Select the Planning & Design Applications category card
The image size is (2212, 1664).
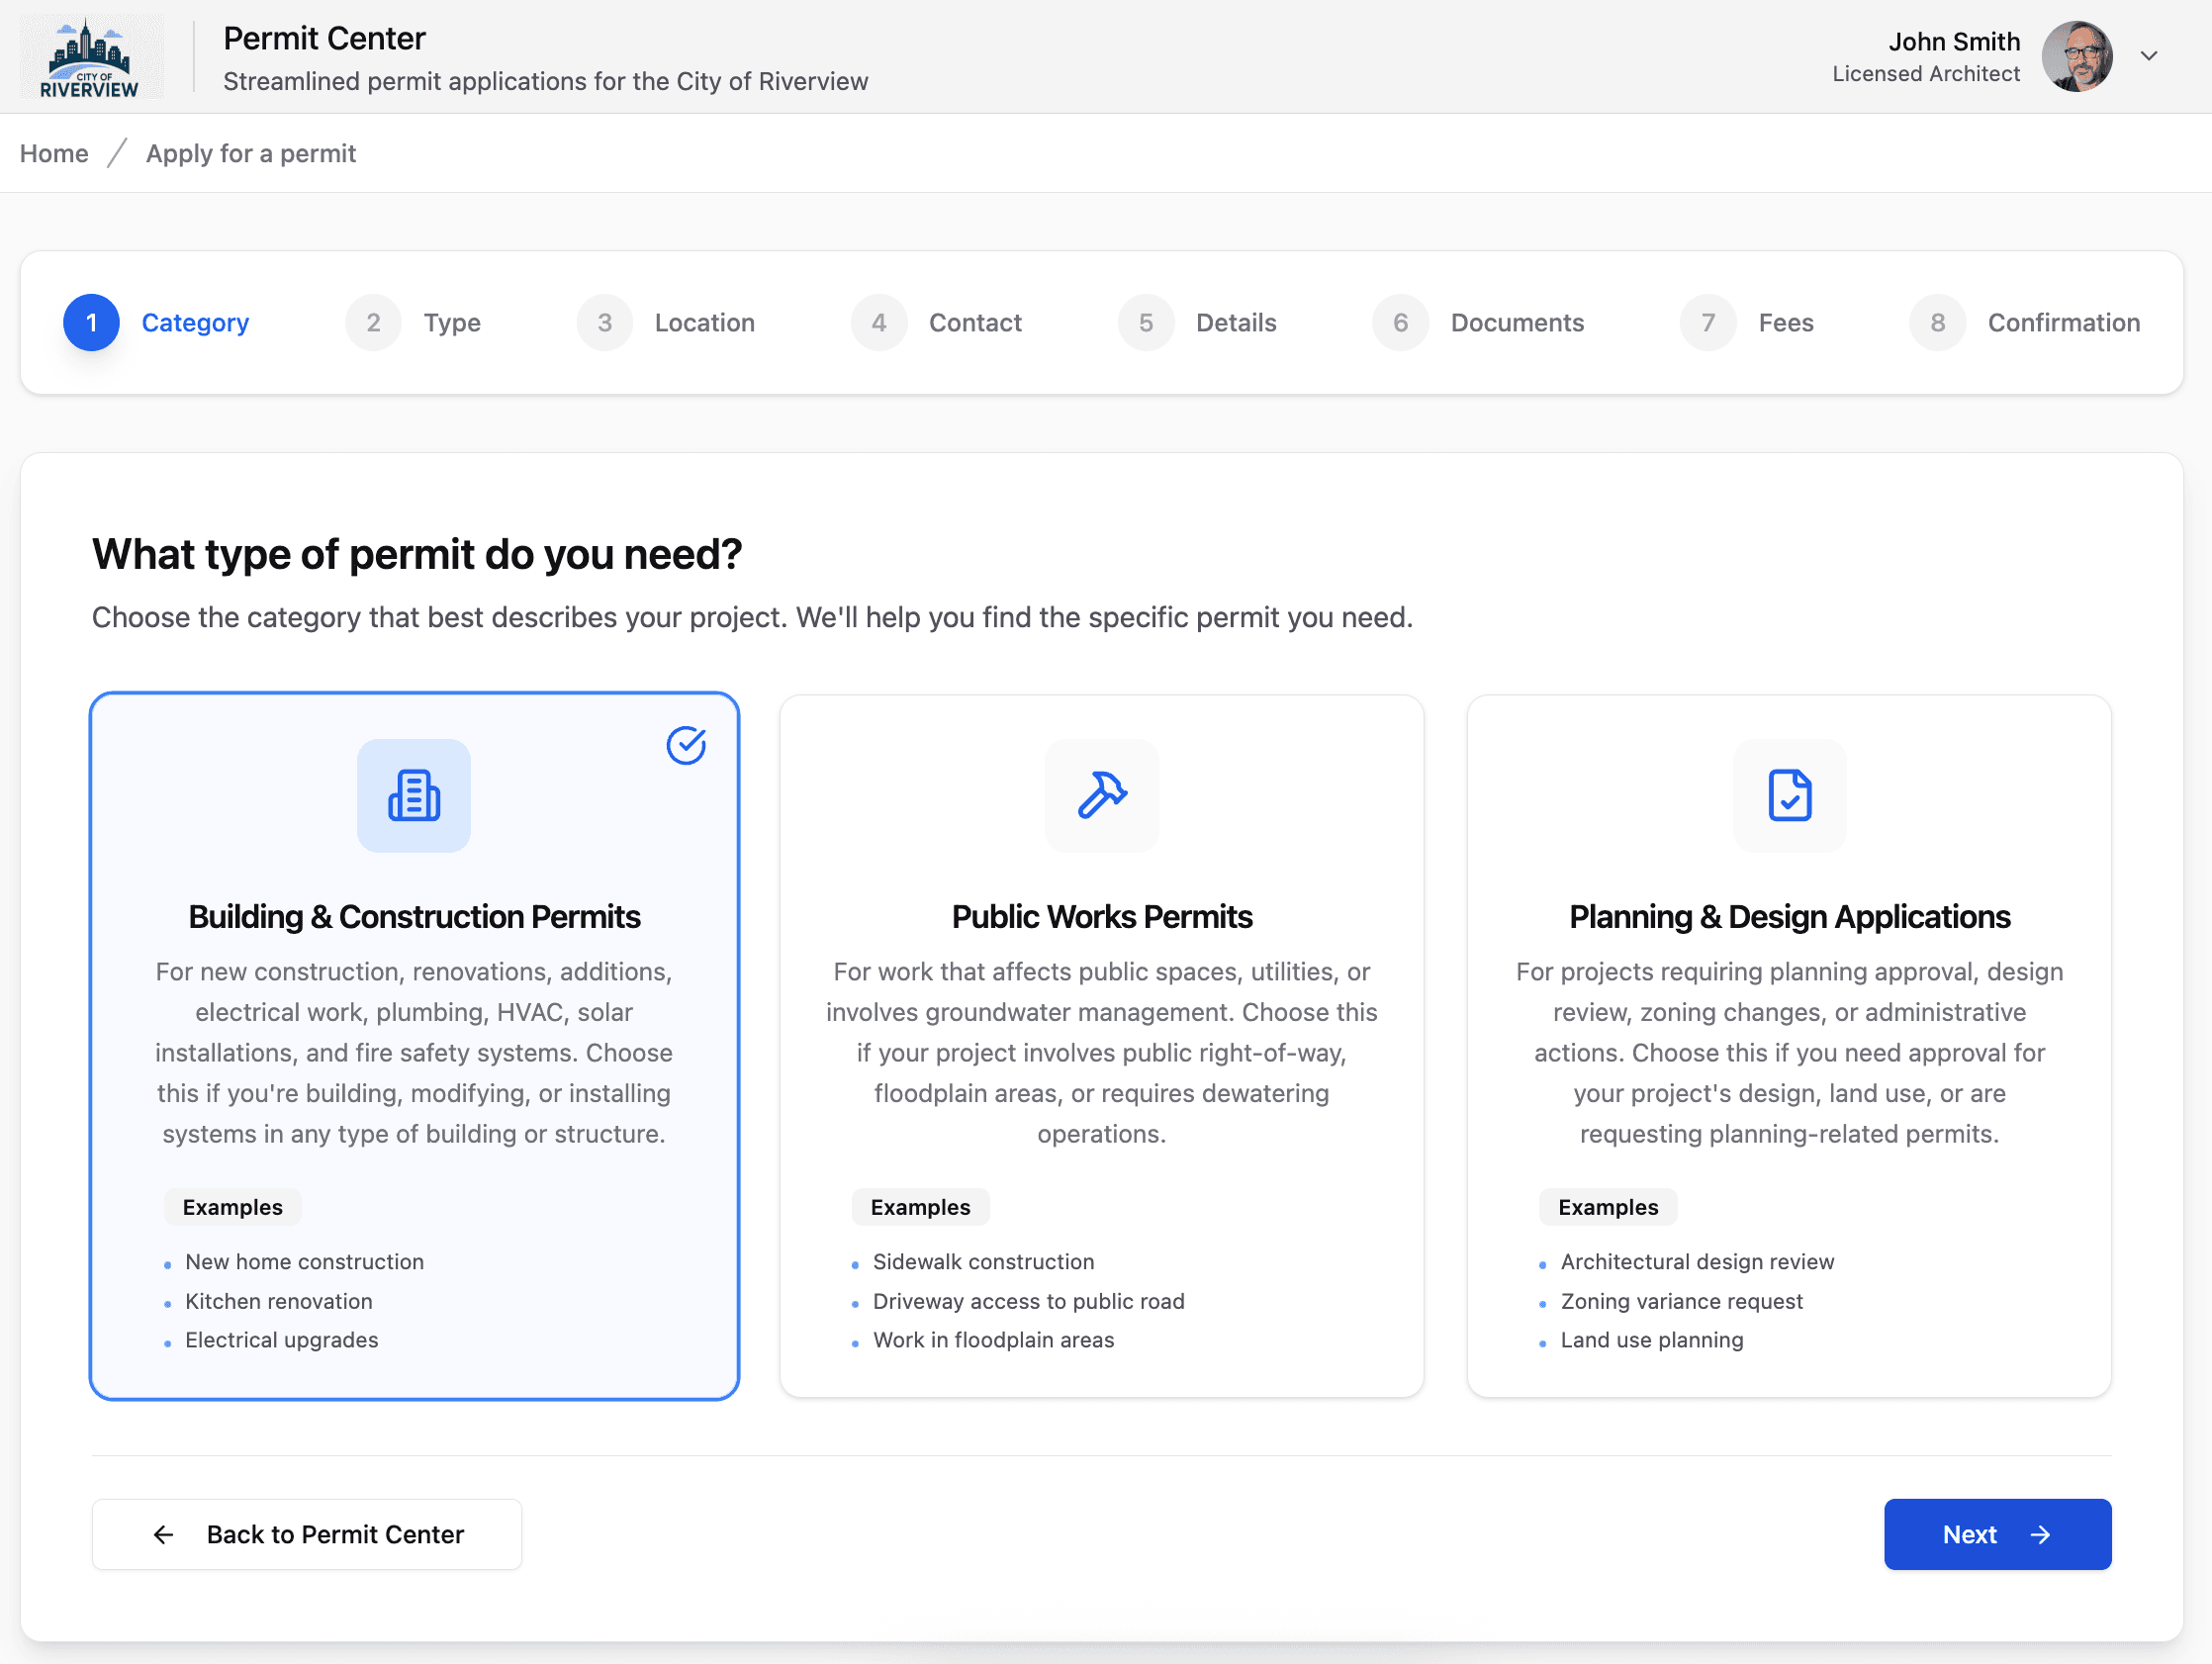coord(1788,1045)
